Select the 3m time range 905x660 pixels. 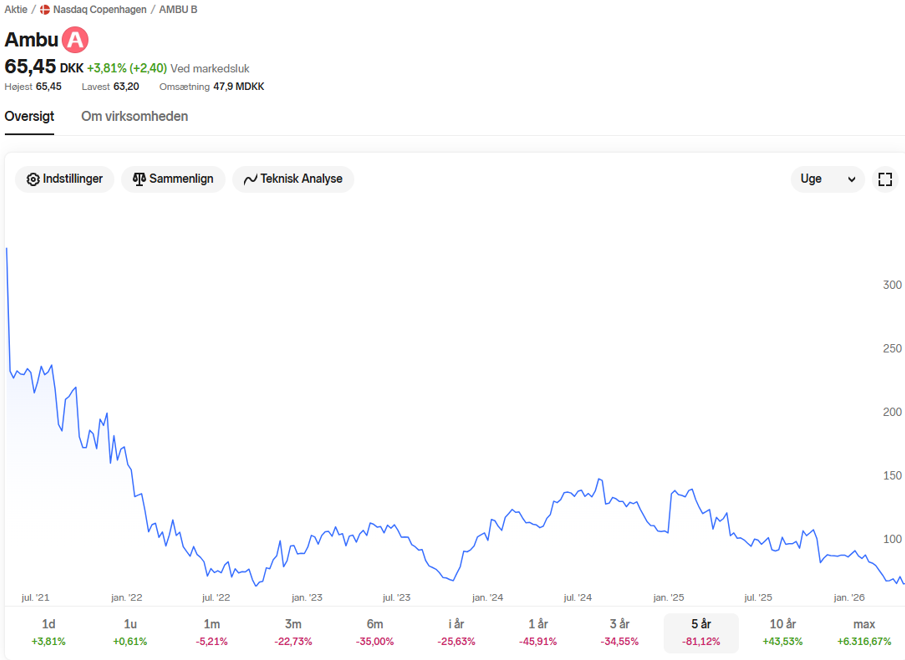click(x=293, y=633)
